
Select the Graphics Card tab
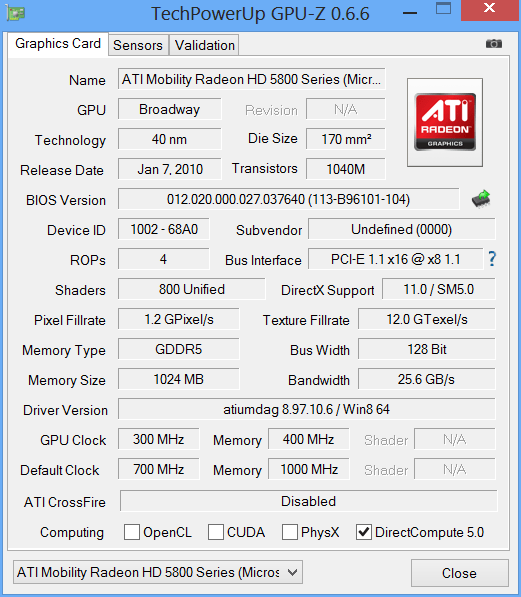tap(58, 44)
